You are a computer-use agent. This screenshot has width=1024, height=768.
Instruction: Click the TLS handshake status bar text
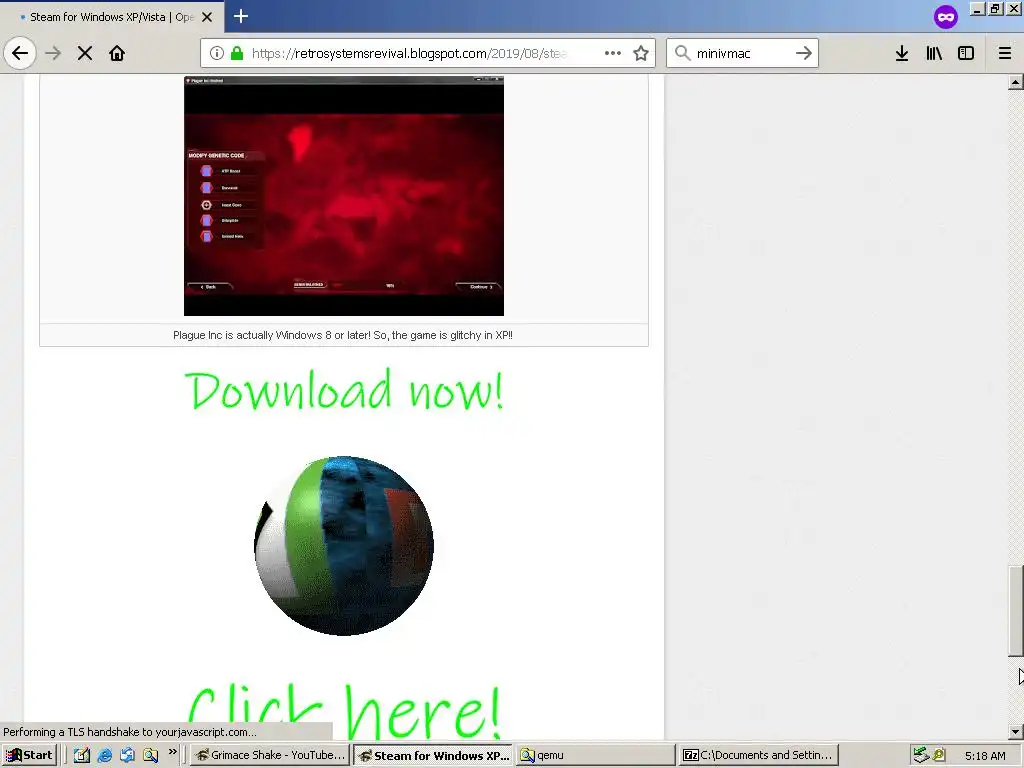[130, 732]
